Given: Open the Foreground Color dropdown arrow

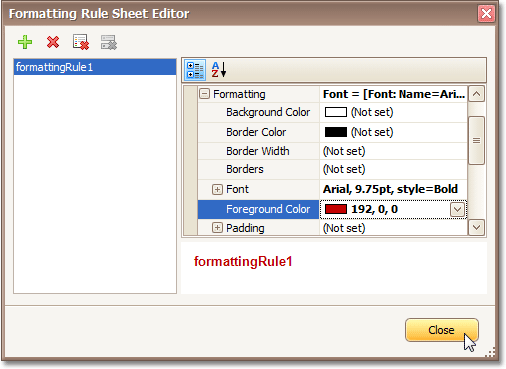Looking at the screenshot, I should coord(457,210).
